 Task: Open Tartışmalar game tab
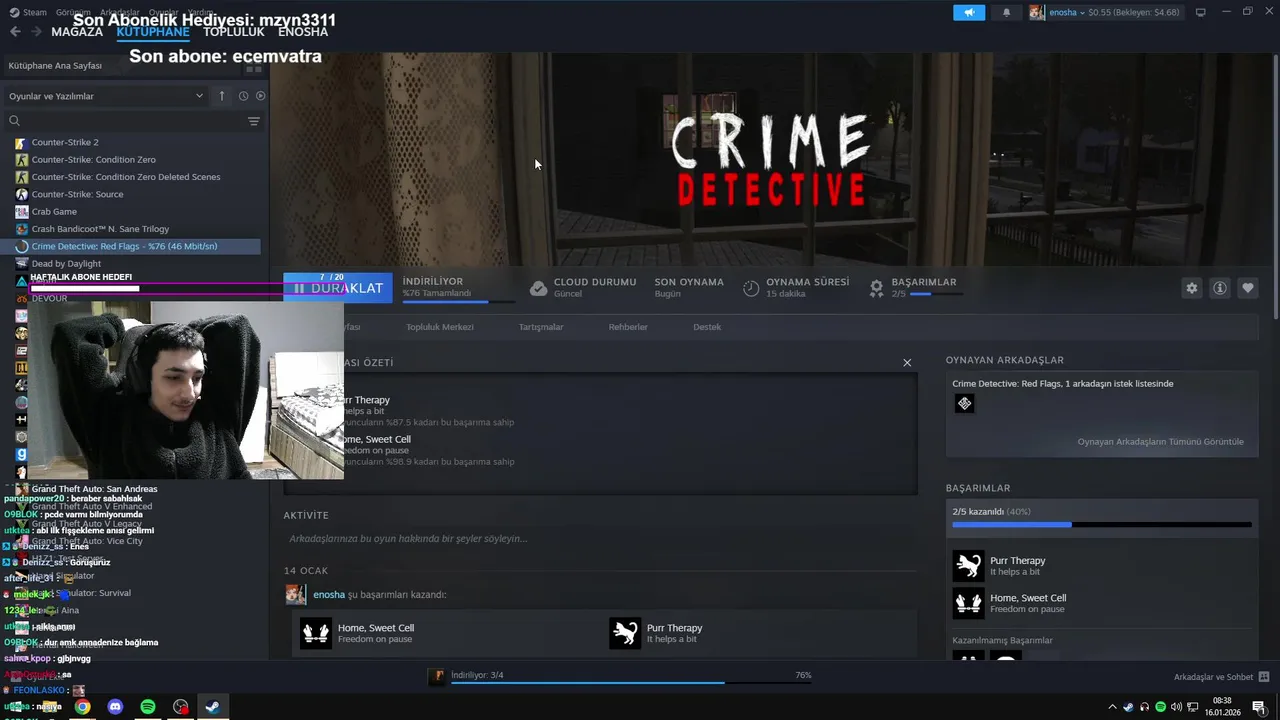pyautogui.click(x=541, y=327)
